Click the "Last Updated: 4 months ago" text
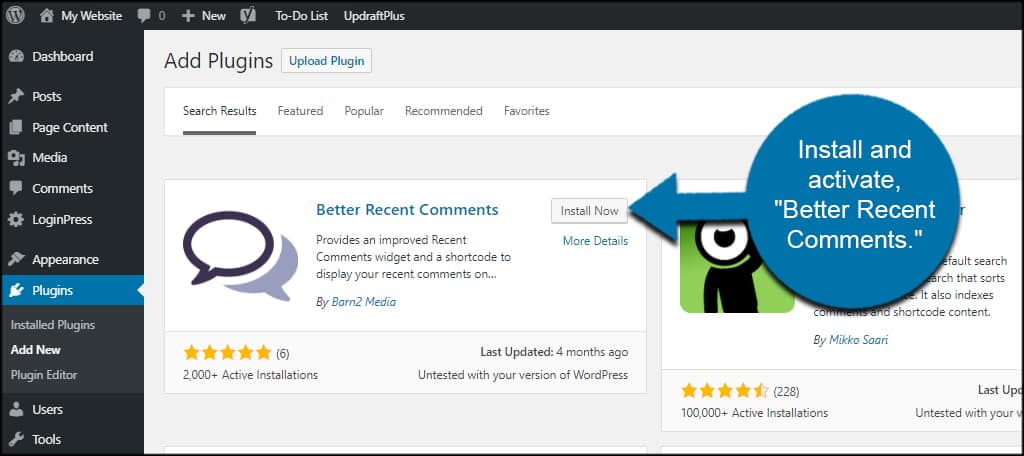The width and height of the screenshot is (1024, 456). pyautogui.click(x=554, y=352)
